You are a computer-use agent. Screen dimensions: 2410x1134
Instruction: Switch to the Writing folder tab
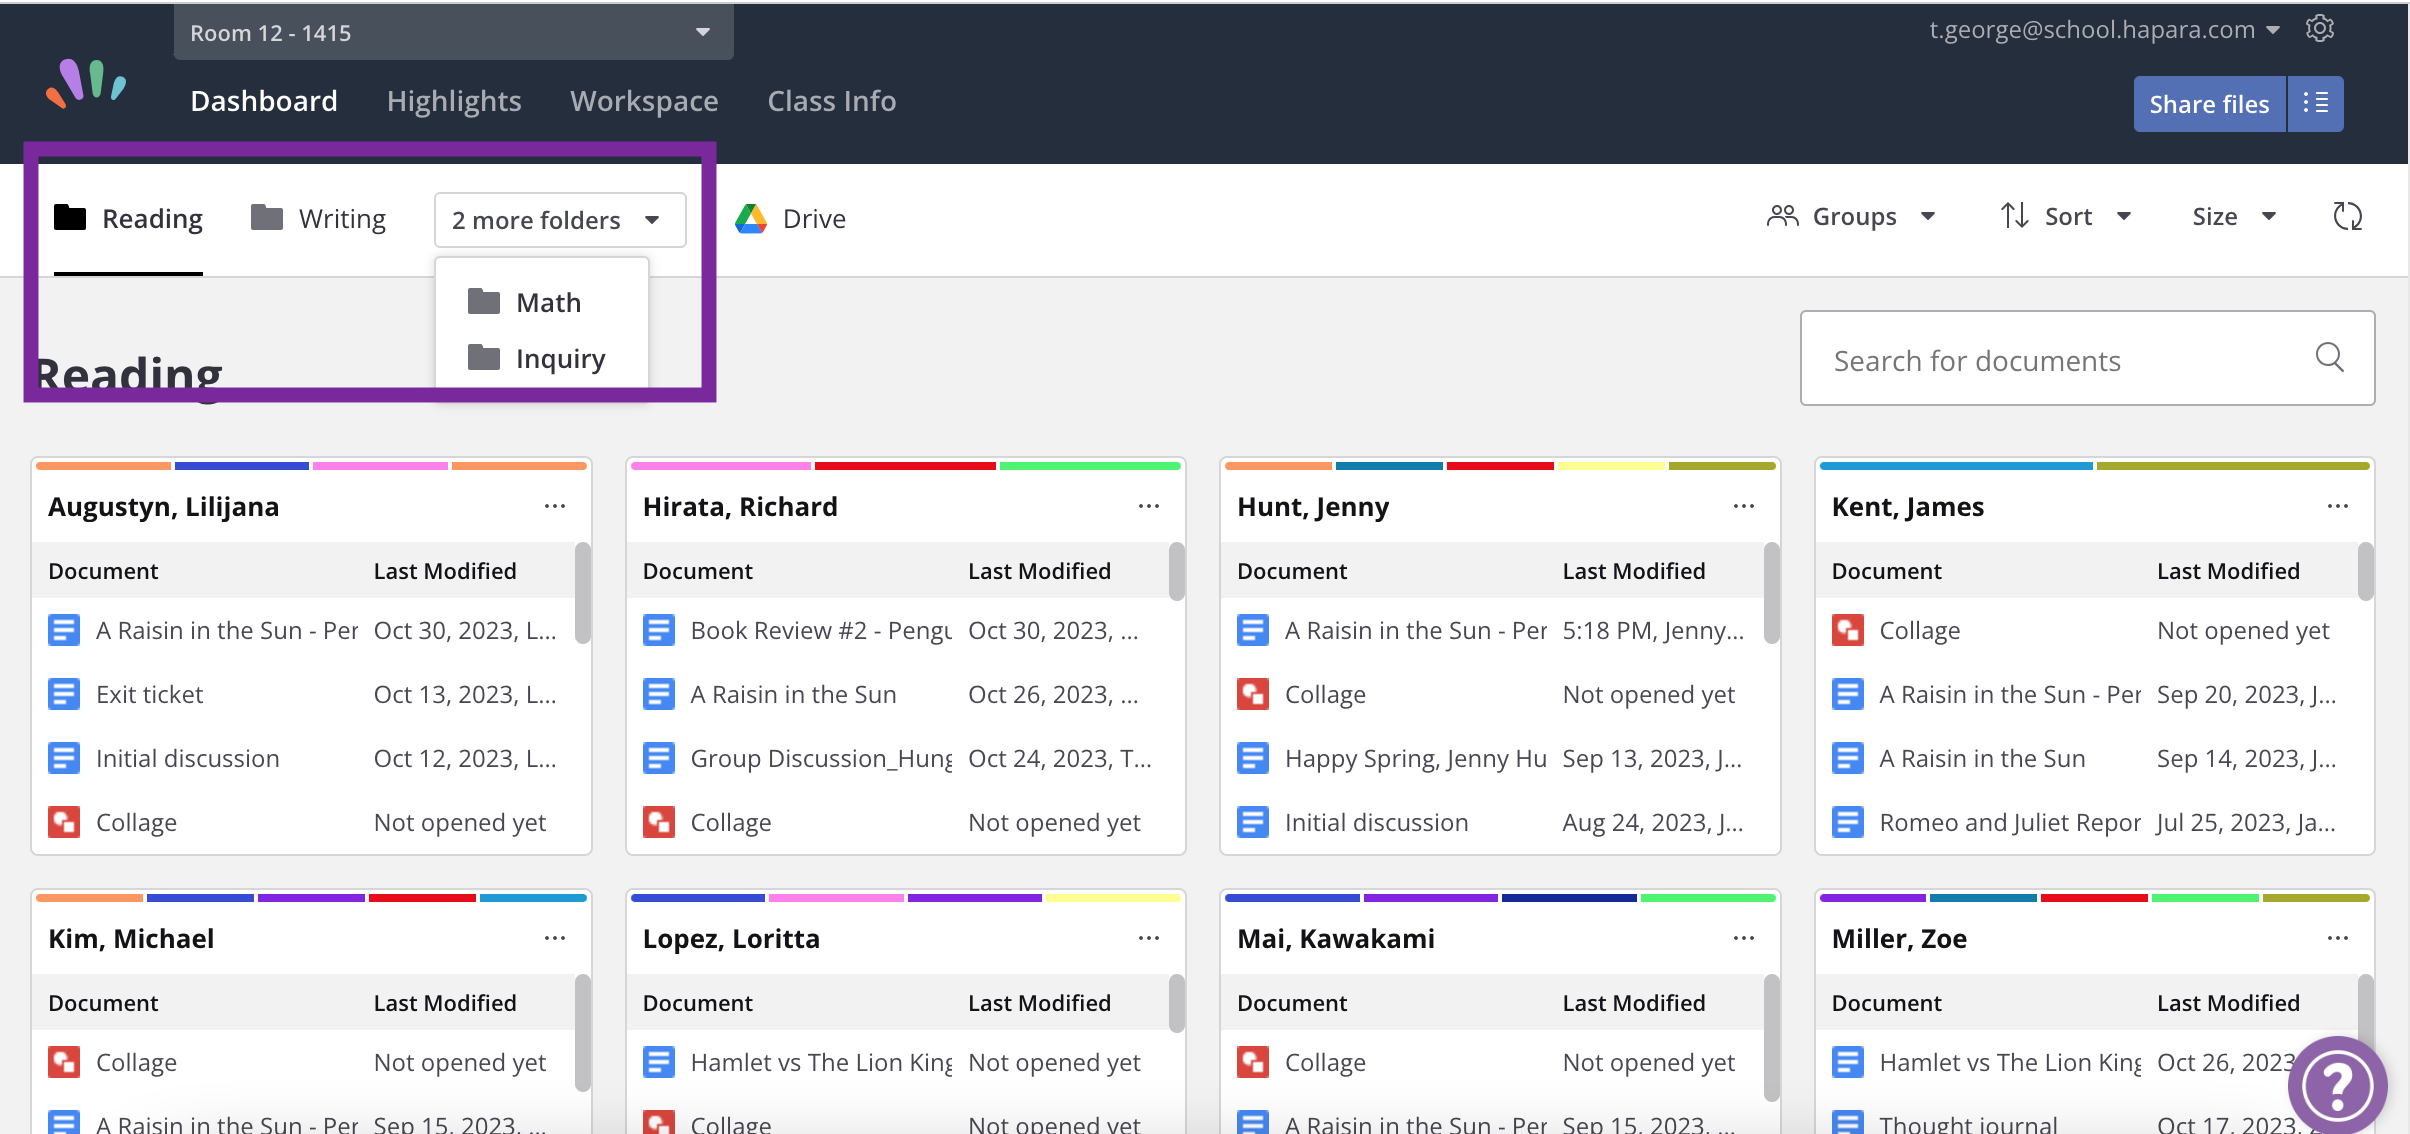342,217
